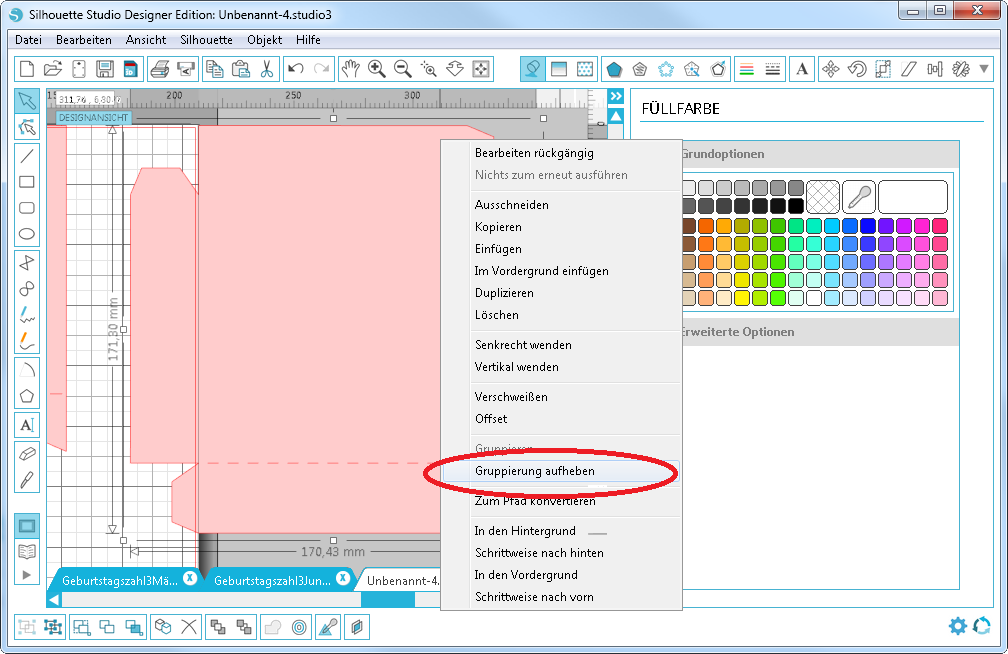The height and width of the screenshot is (654, 1008).
Task: Open the toolbar overflow dropdown arrow
Action: tap(985, 69)
